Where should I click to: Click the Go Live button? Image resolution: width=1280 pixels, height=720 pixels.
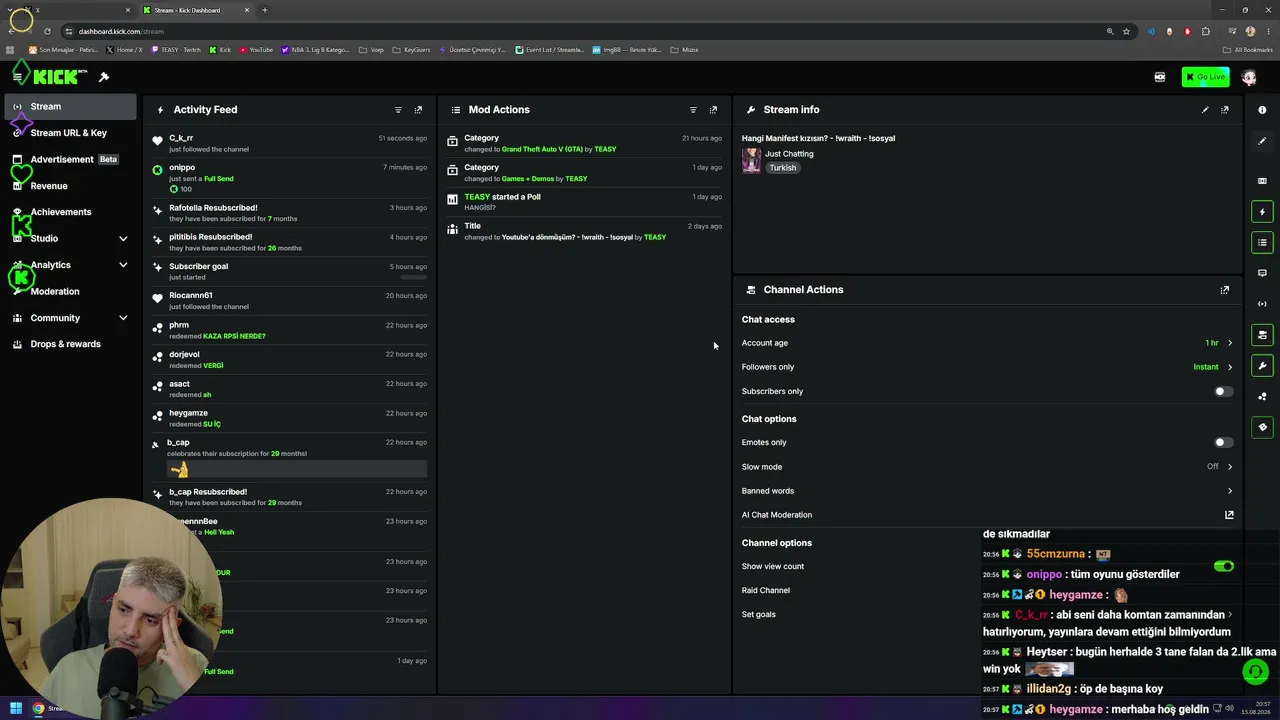click(1205, 77)
